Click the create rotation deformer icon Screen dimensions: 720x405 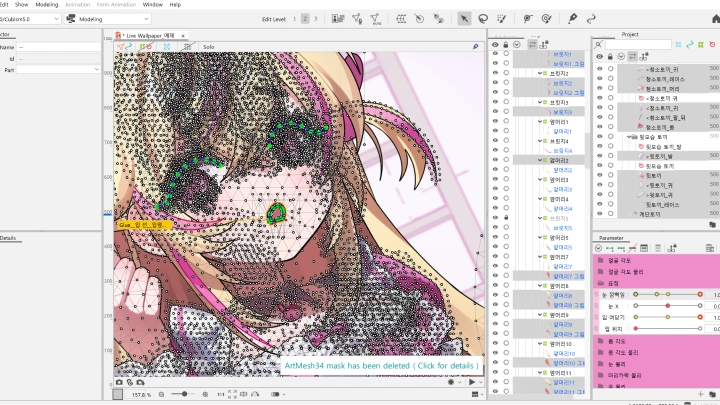click(419, 19)
